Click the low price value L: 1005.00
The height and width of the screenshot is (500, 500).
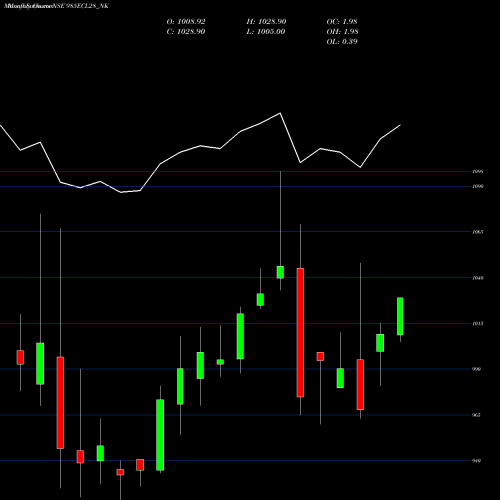[x=266, y=32]
